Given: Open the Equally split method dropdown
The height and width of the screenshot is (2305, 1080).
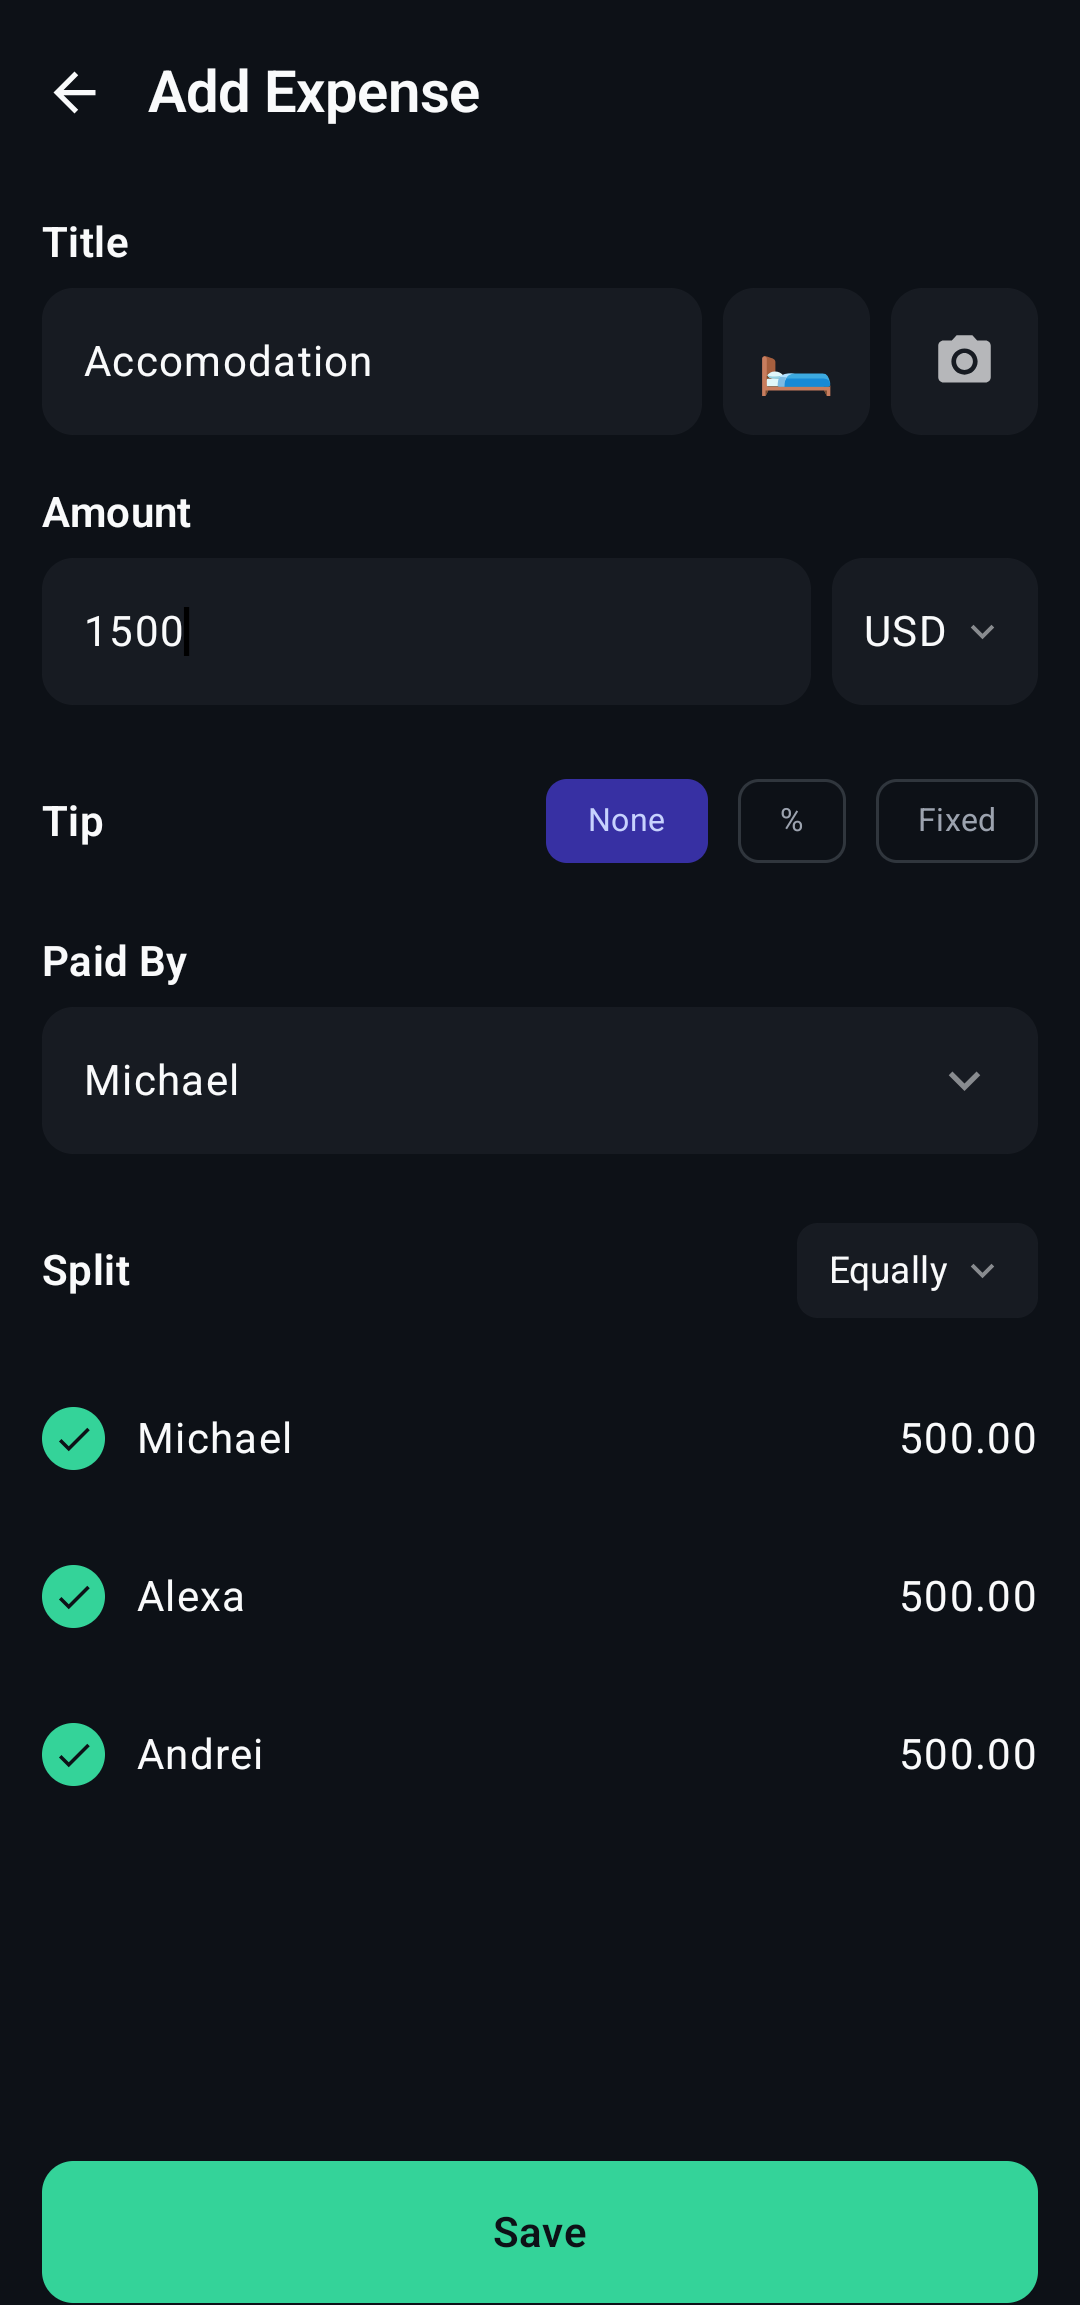Looking at the screenshot, I should [x=916, y=1271].
